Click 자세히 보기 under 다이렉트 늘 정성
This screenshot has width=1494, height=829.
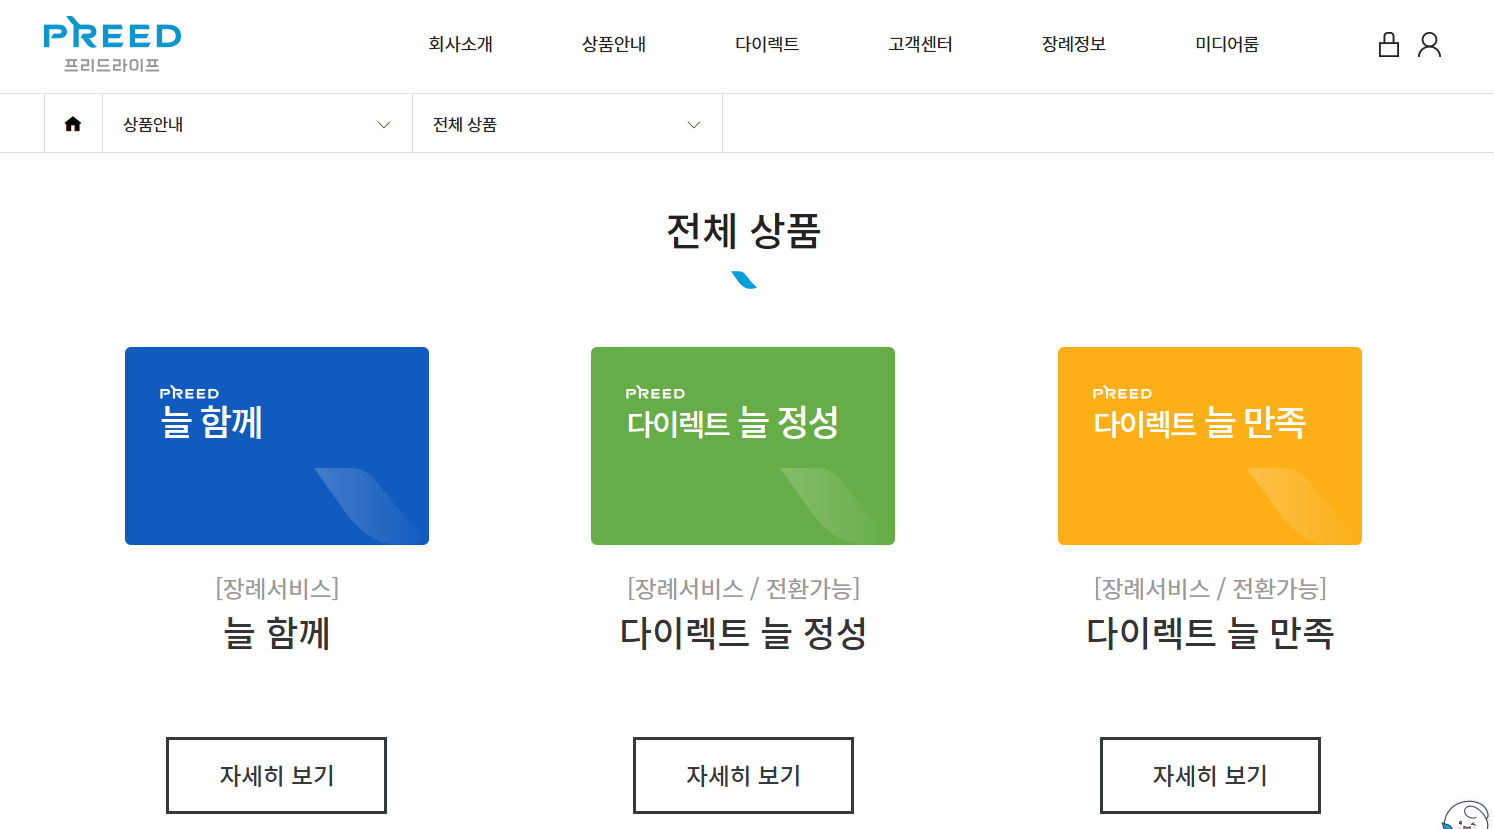coord(743,775)
